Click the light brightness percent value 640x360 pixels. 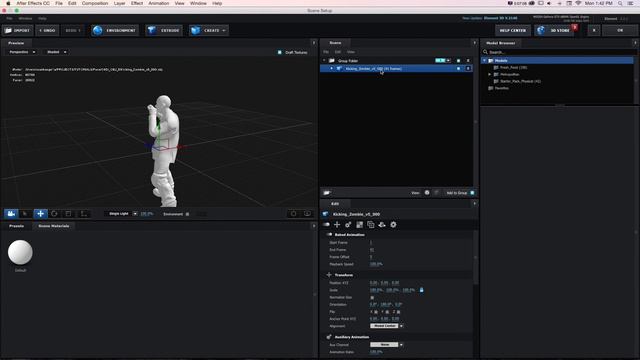pyautogui.click(x=147, y=213)
